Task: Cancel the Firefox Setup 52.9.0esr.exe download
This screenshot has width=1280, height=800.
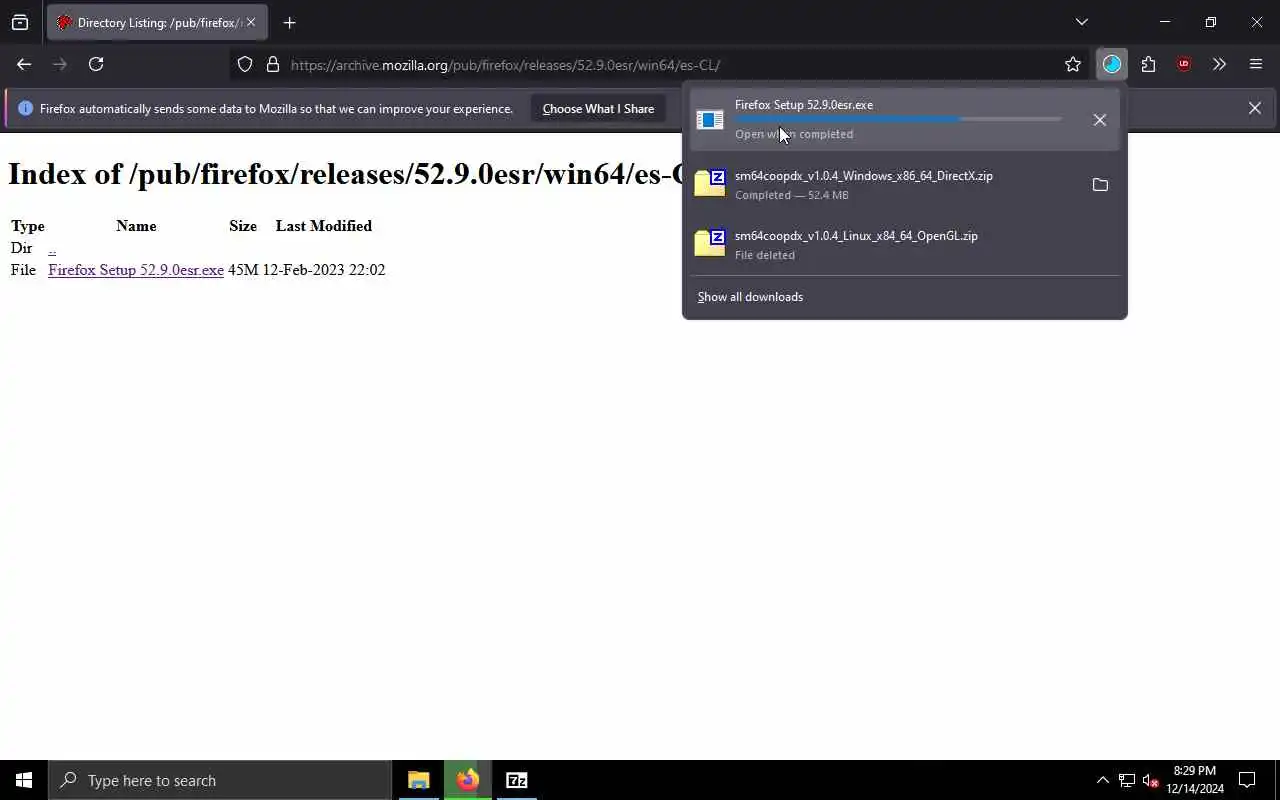Action: pos(1099,120)
